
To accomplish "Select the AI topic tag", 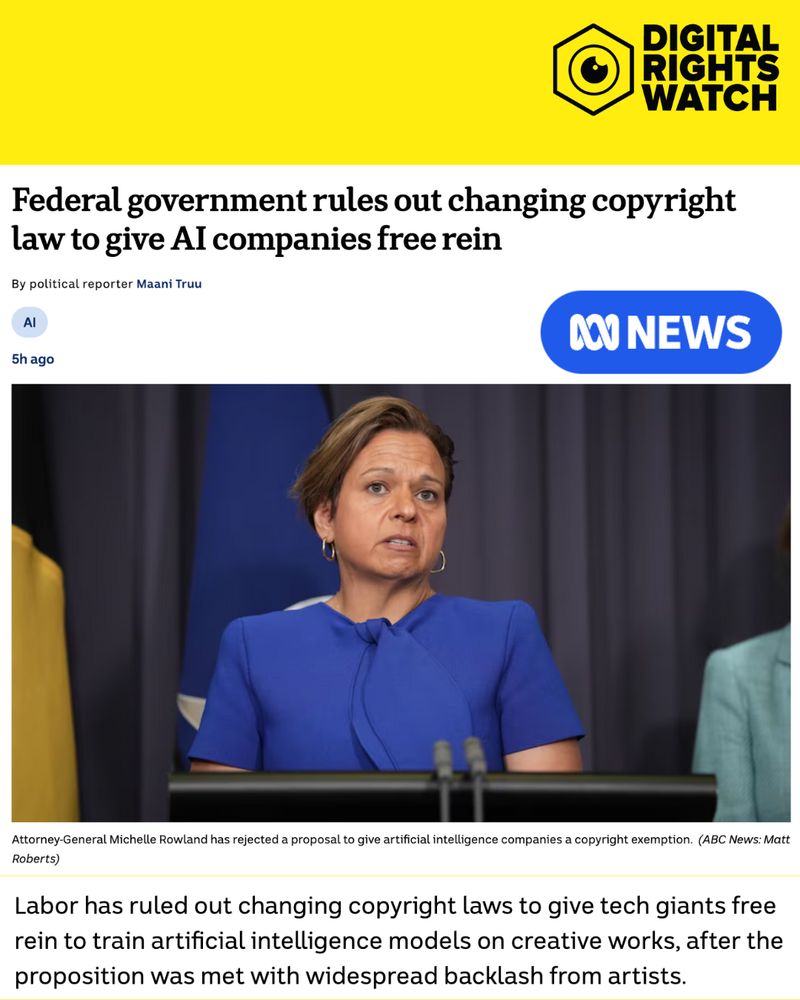I will 29,322.
